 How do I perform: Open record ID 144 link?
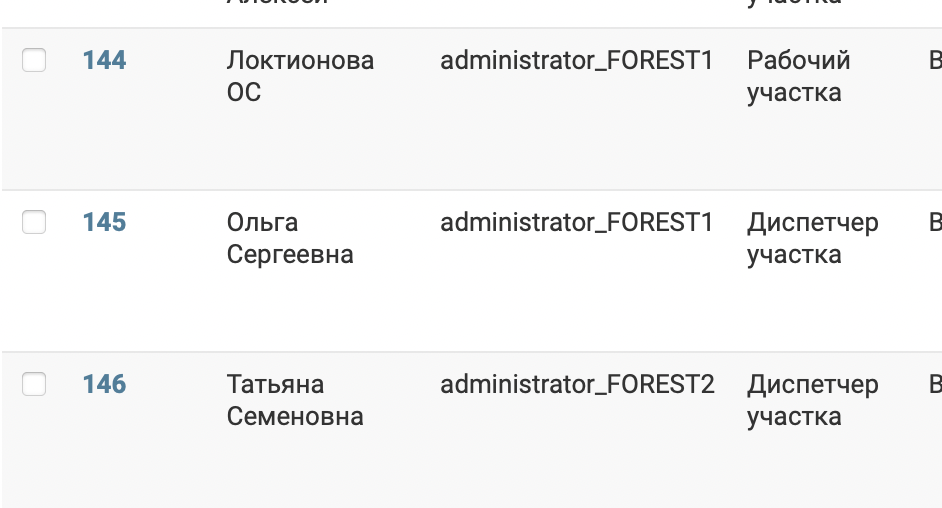(x=104, y=61)
